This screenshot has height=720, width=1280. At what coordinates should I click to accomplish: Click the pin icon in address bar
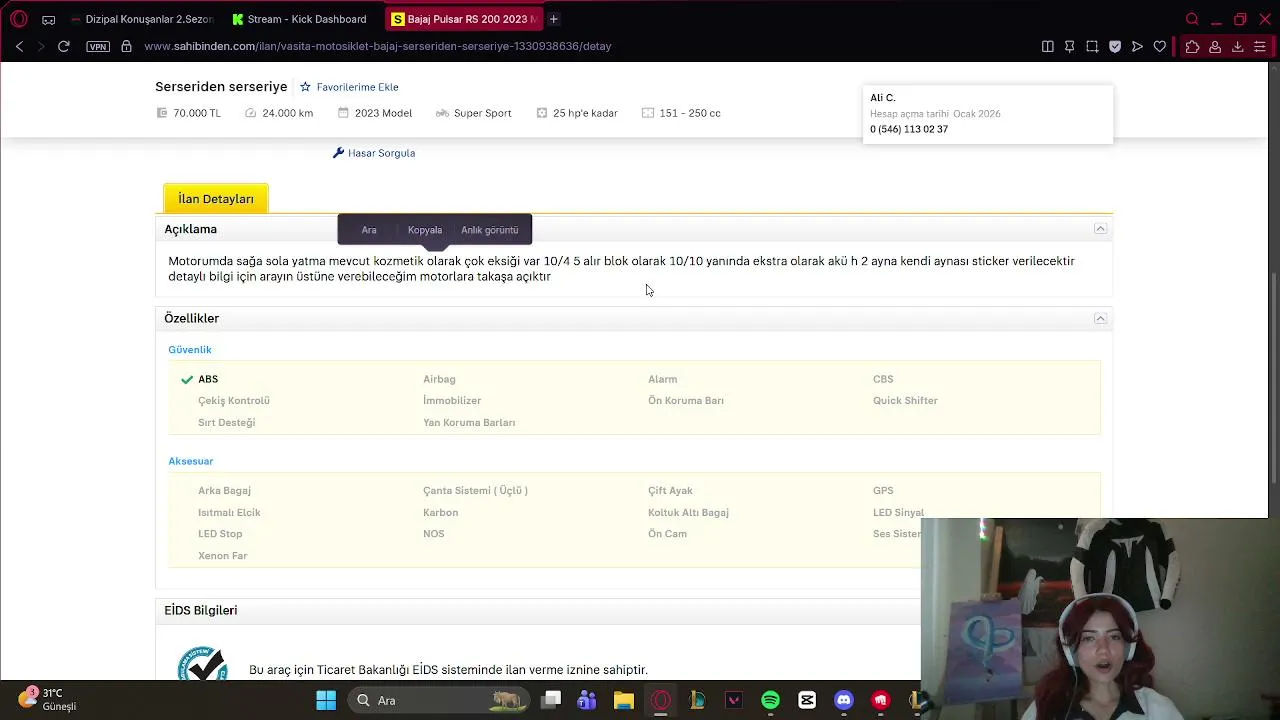(x=1069, y=46)
